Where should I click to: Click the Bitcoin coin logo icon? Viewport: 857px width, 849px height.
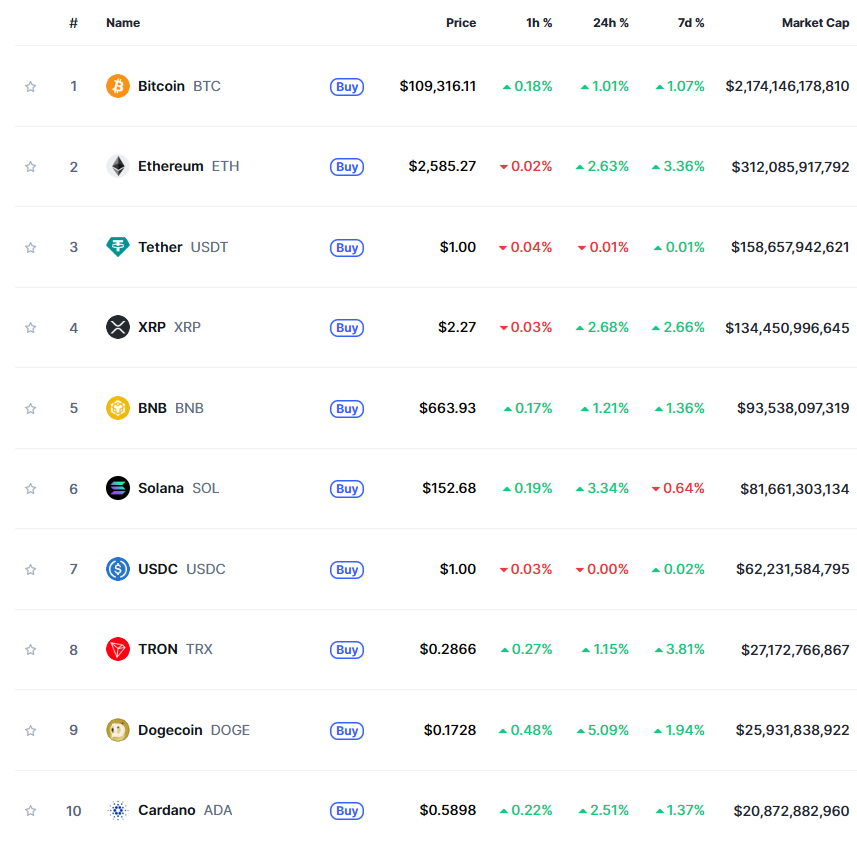[x=118, y=86]
